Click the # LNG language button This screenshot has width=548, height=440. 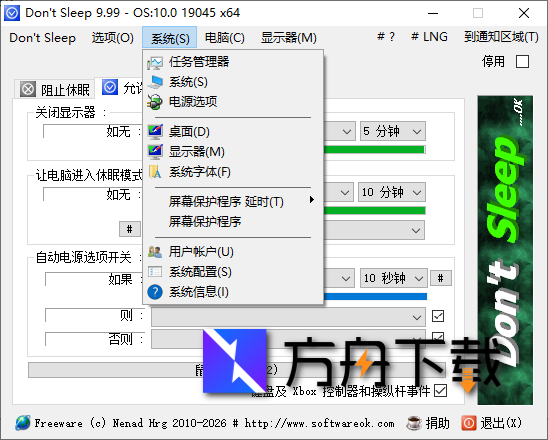[x=430, y=37]
